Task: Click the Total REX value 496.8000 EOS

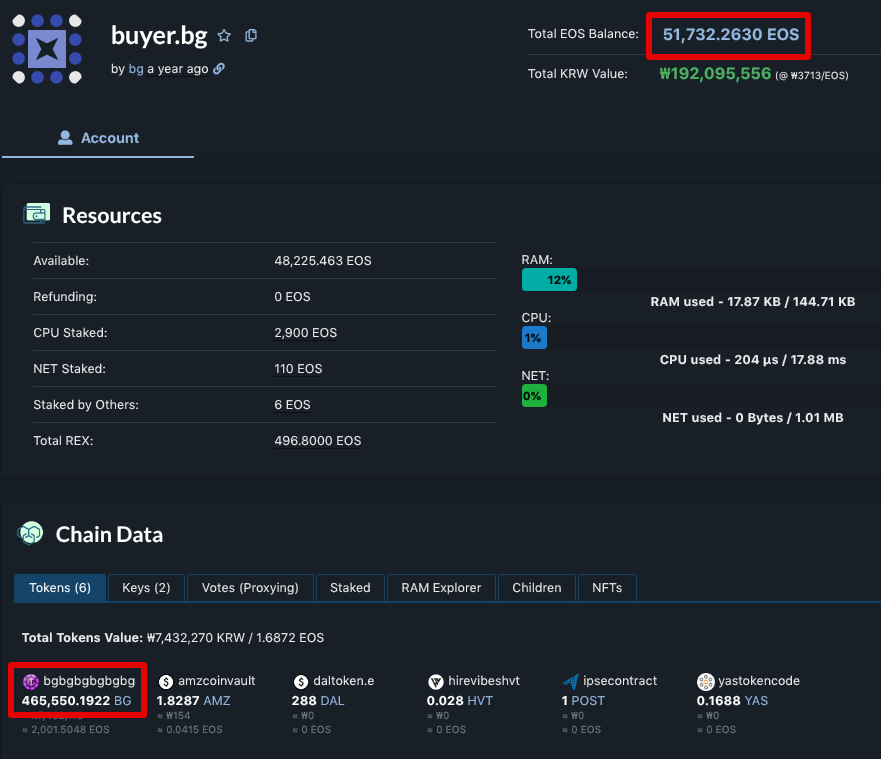Action: coord(318,440)
